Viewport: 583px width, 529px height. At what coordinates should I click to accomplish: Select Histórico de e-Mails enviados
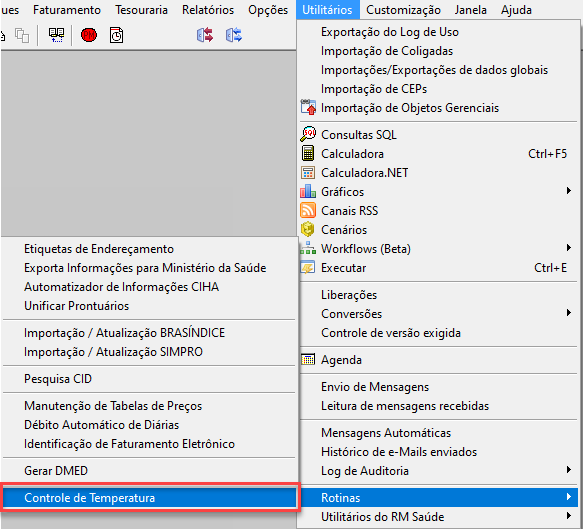[x=438, y=452]
